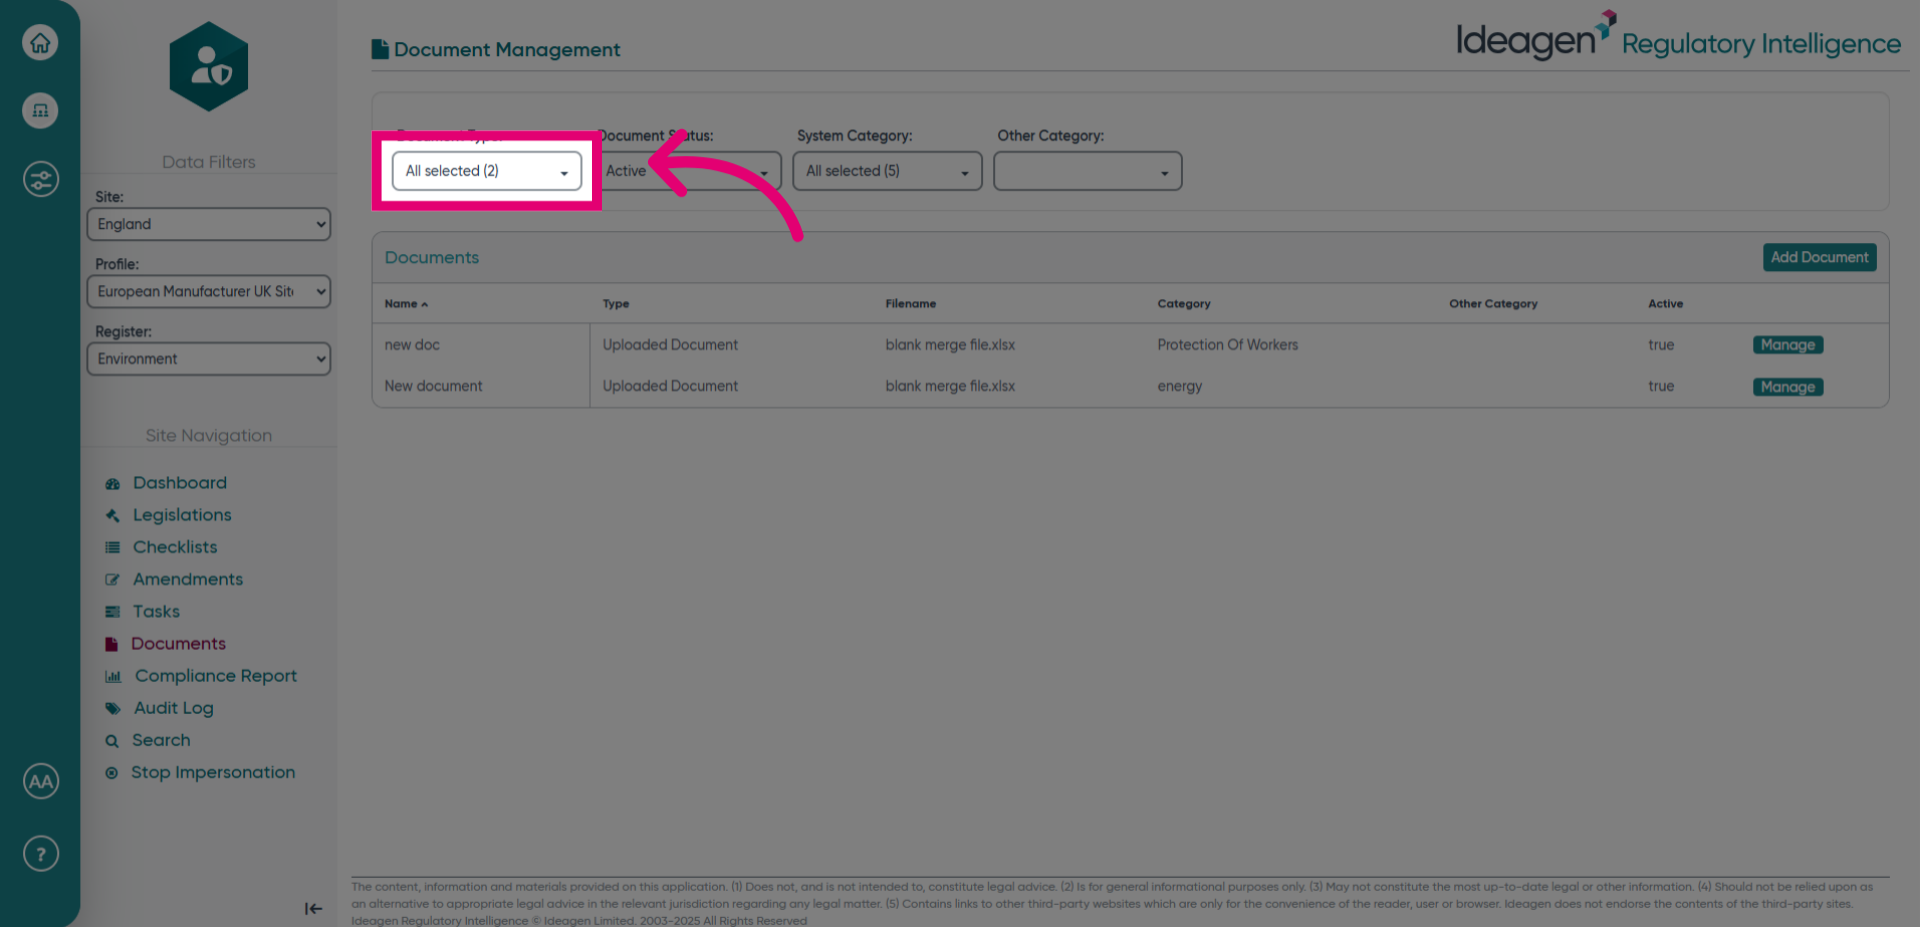
Task: Click the Filename column header
Action: 911,304
